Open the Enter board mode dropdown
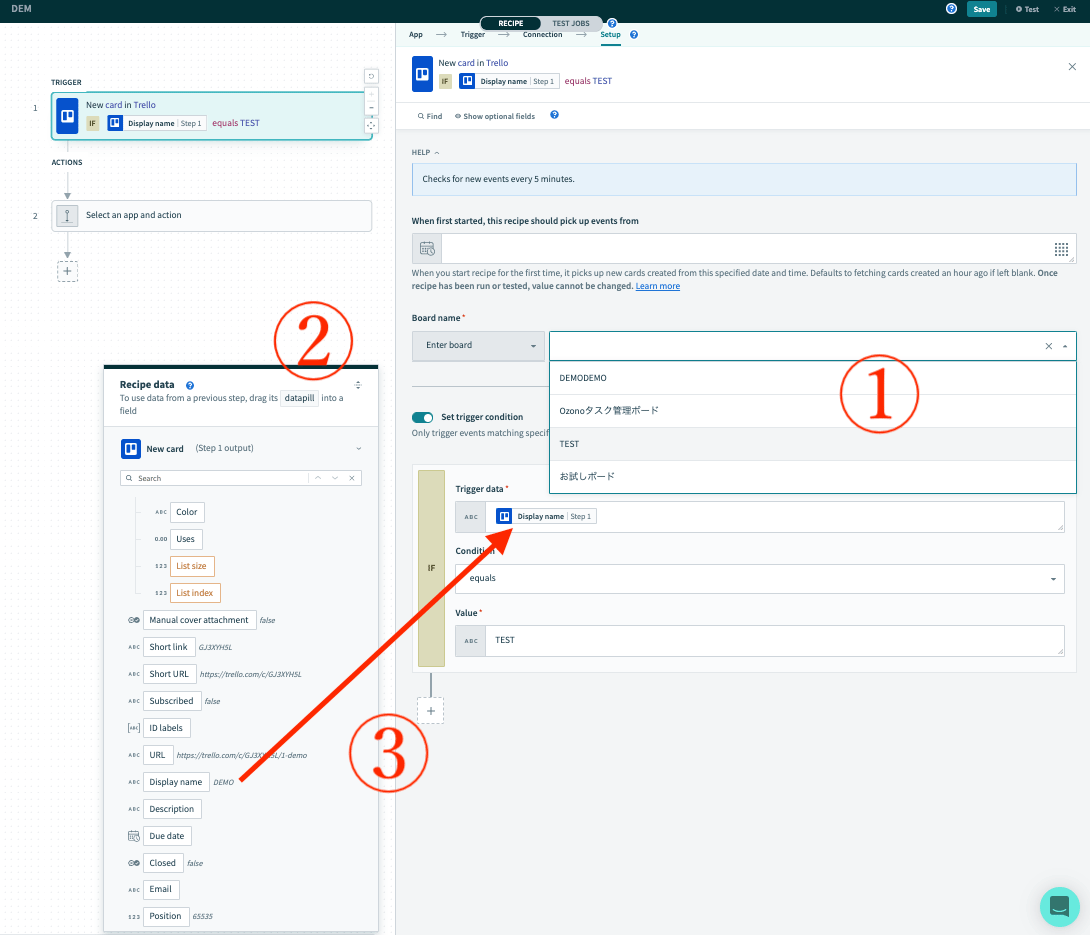 [478, 346]
